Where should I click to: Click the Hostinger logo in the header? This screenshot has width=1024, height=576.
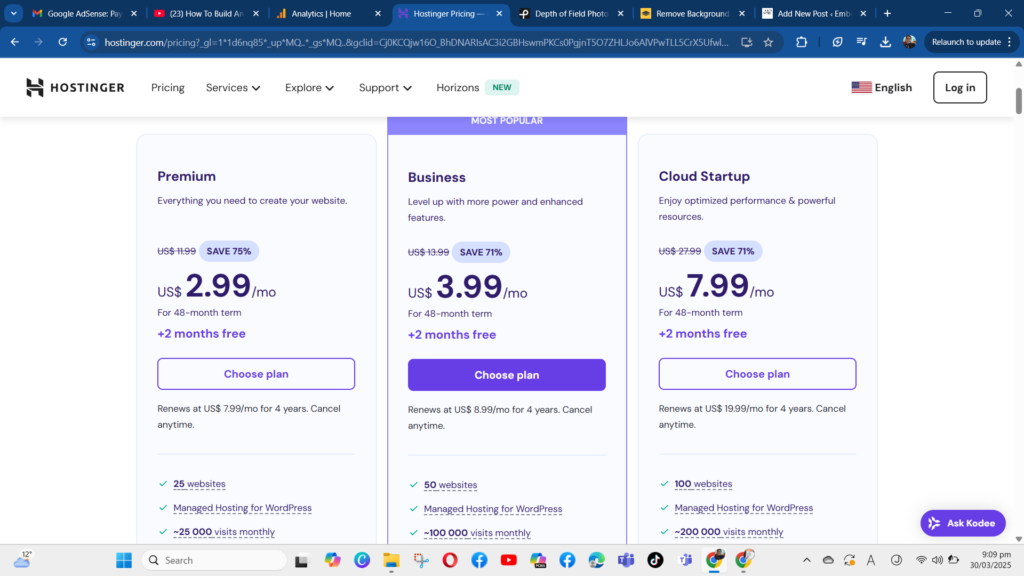[x=75, y=88]
